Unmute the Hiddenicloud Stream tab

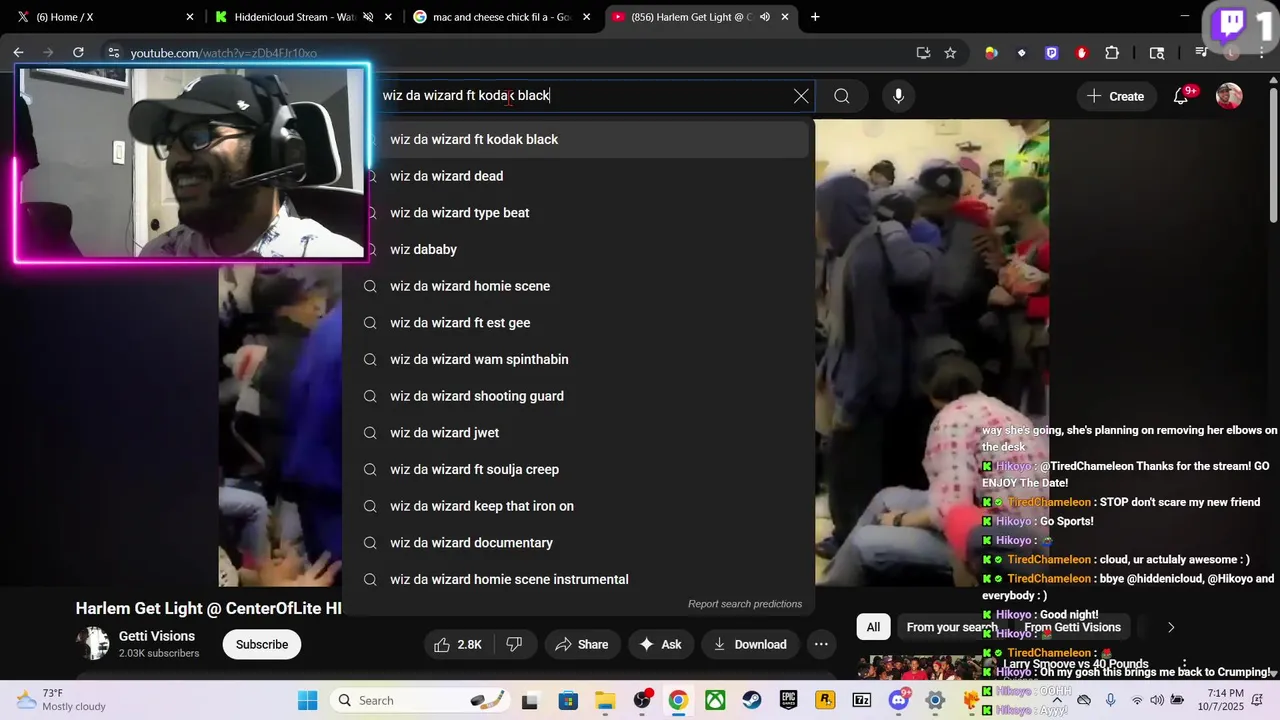click(x=368, y=17)
